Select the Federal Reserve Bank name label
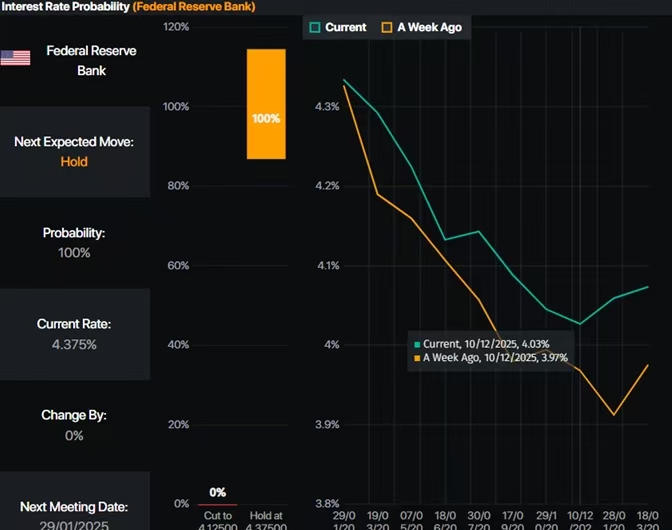 tap(91, 60)
